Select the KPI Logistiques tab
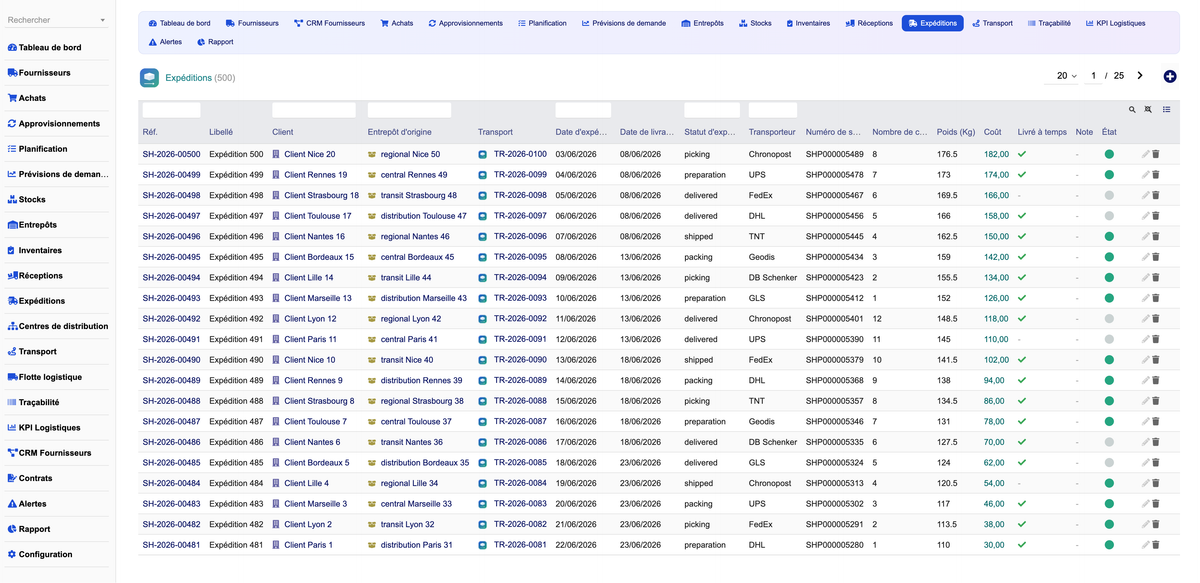Image resolution: width=1200 pixels, height=583 pixels. [1115, 23]
